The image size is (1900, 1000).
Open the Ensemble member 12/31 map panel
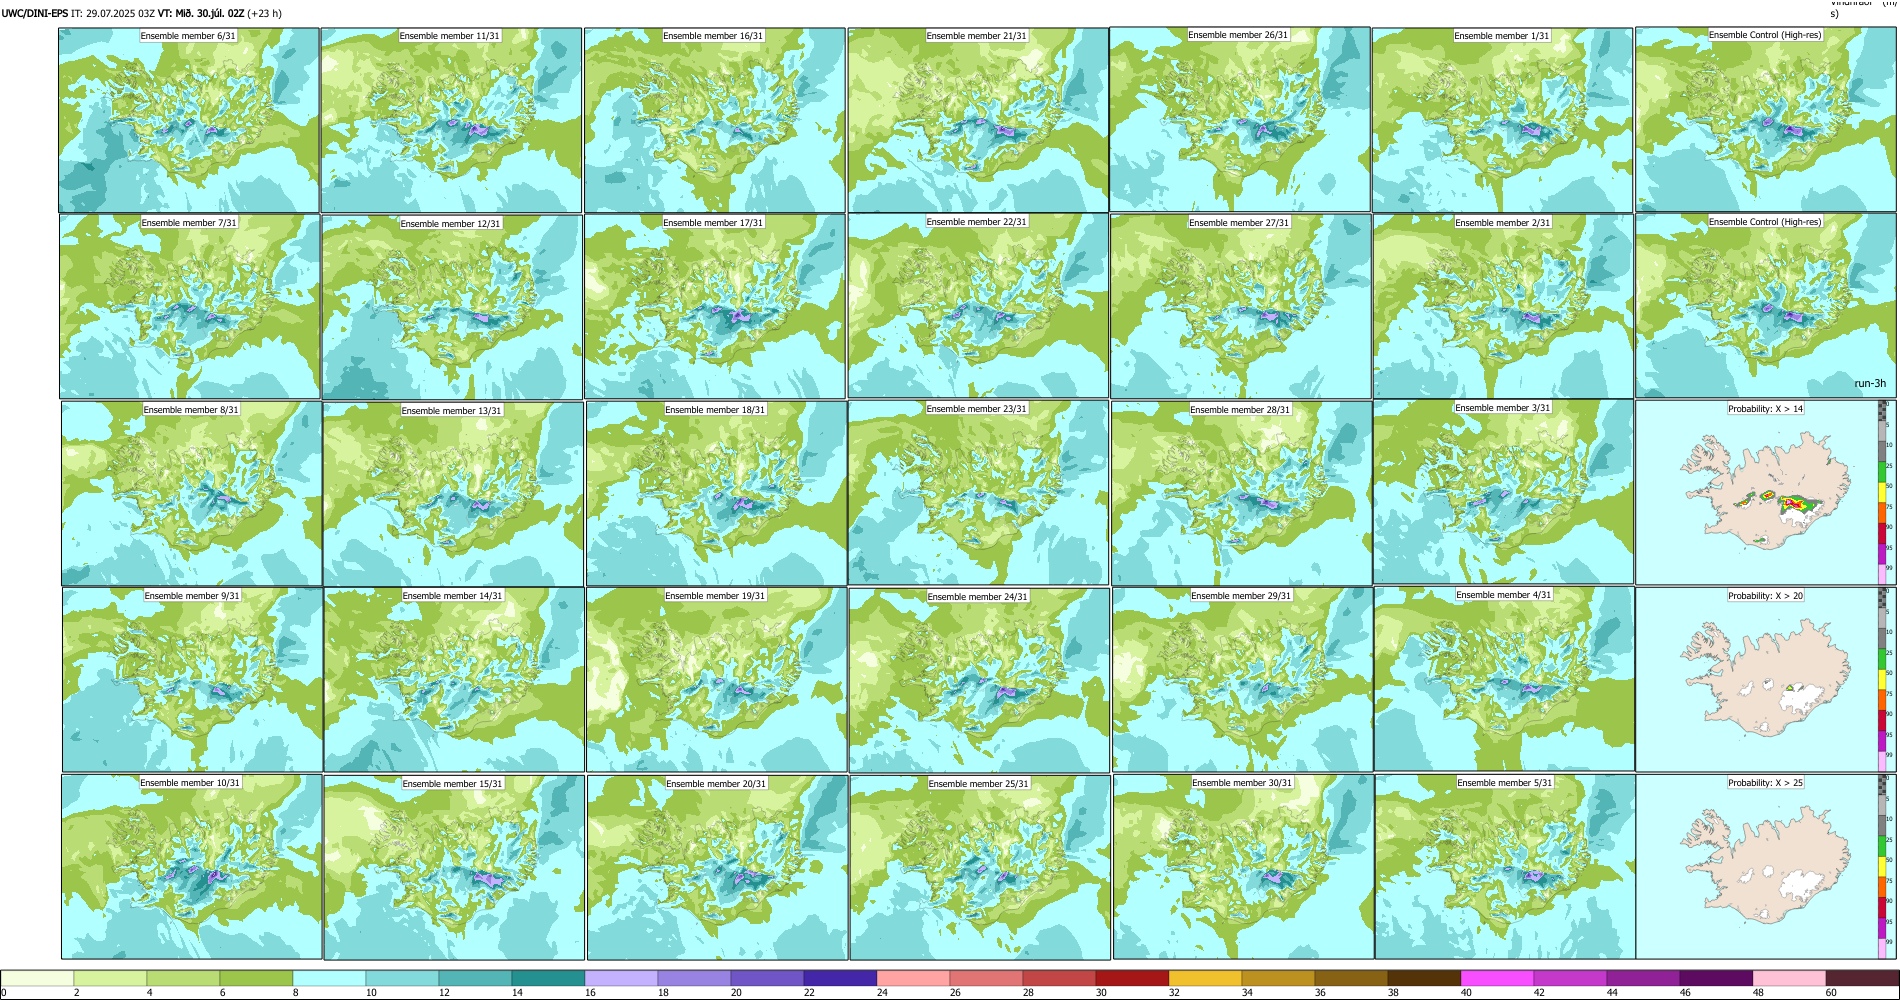tap(452, 307)
